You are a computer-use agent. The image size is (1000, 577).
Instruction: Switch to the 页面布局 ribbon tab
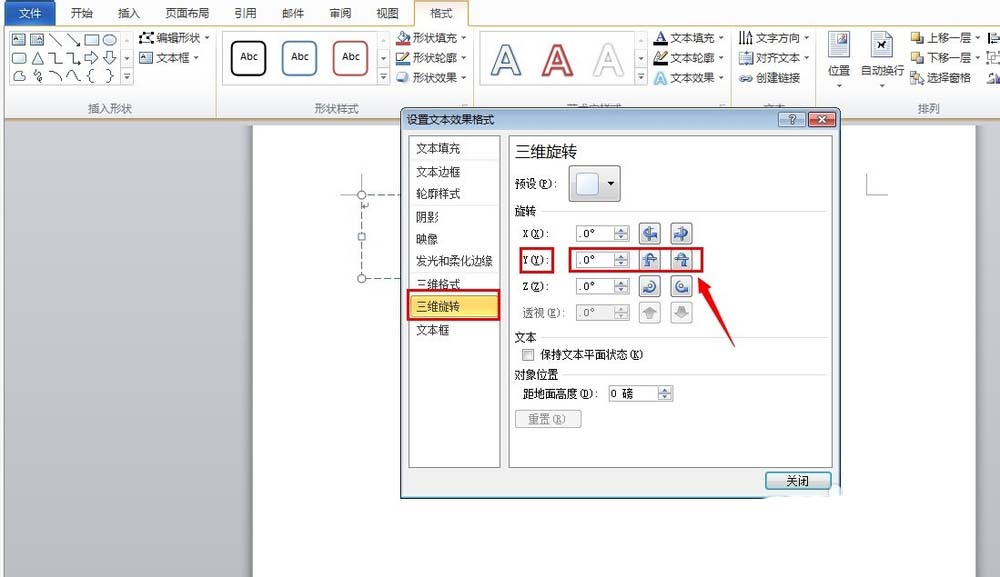(189, 13)
